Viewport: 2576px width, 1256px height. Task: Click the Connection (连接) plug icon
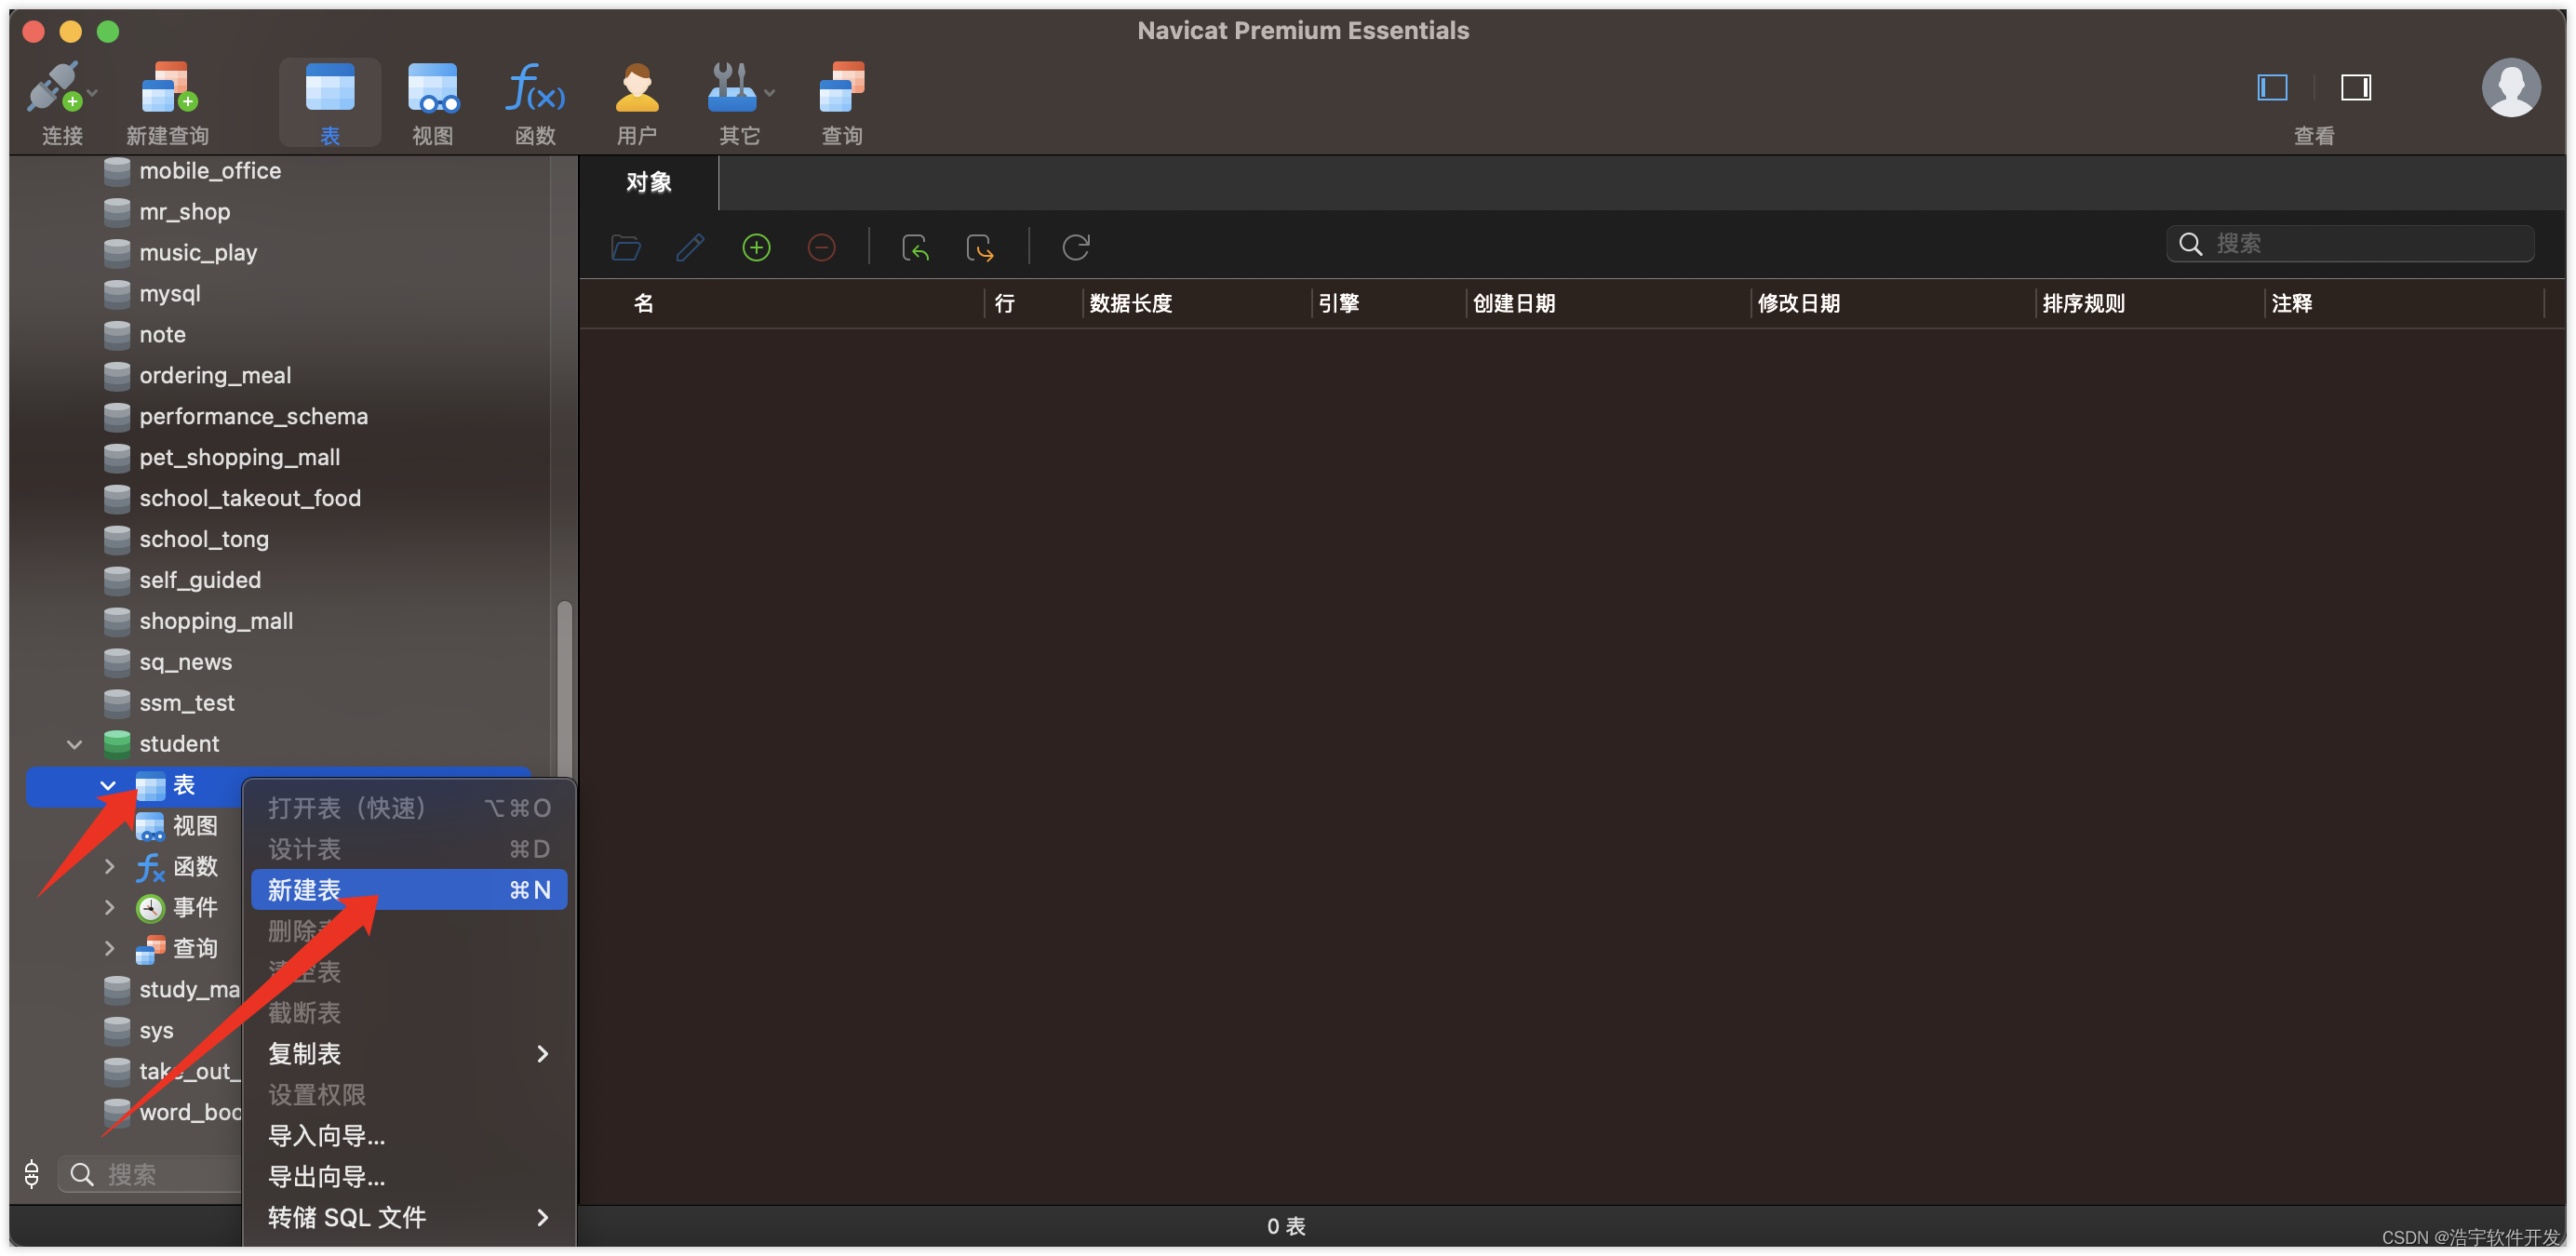pos(54,88)
